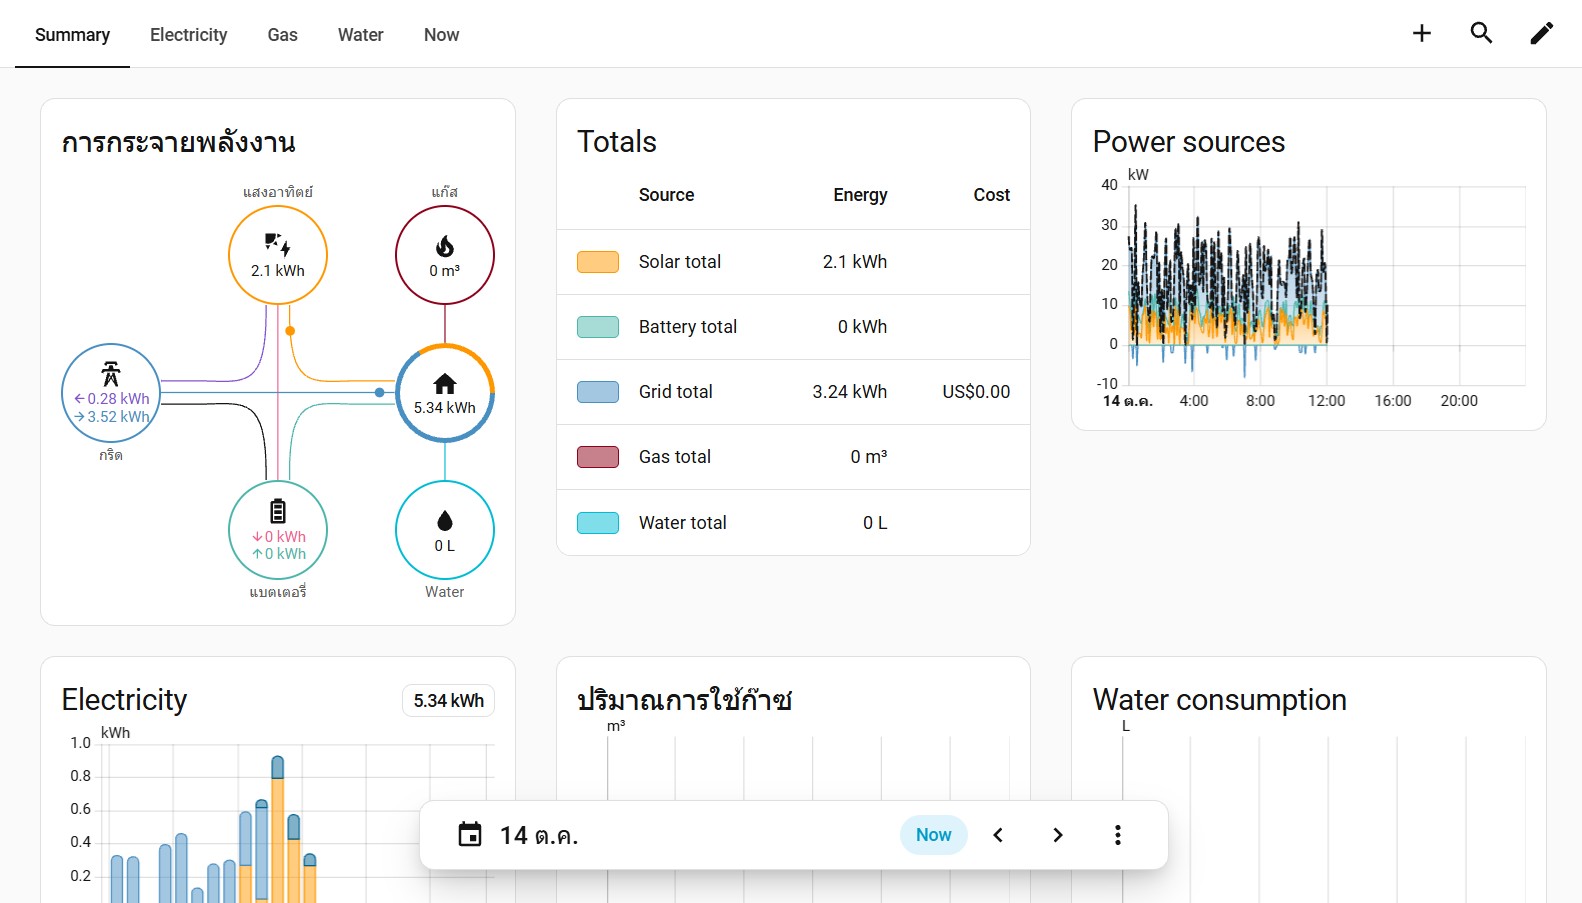Click the Water total cyan swatch

pyautogui.click(x=598, y=523)
